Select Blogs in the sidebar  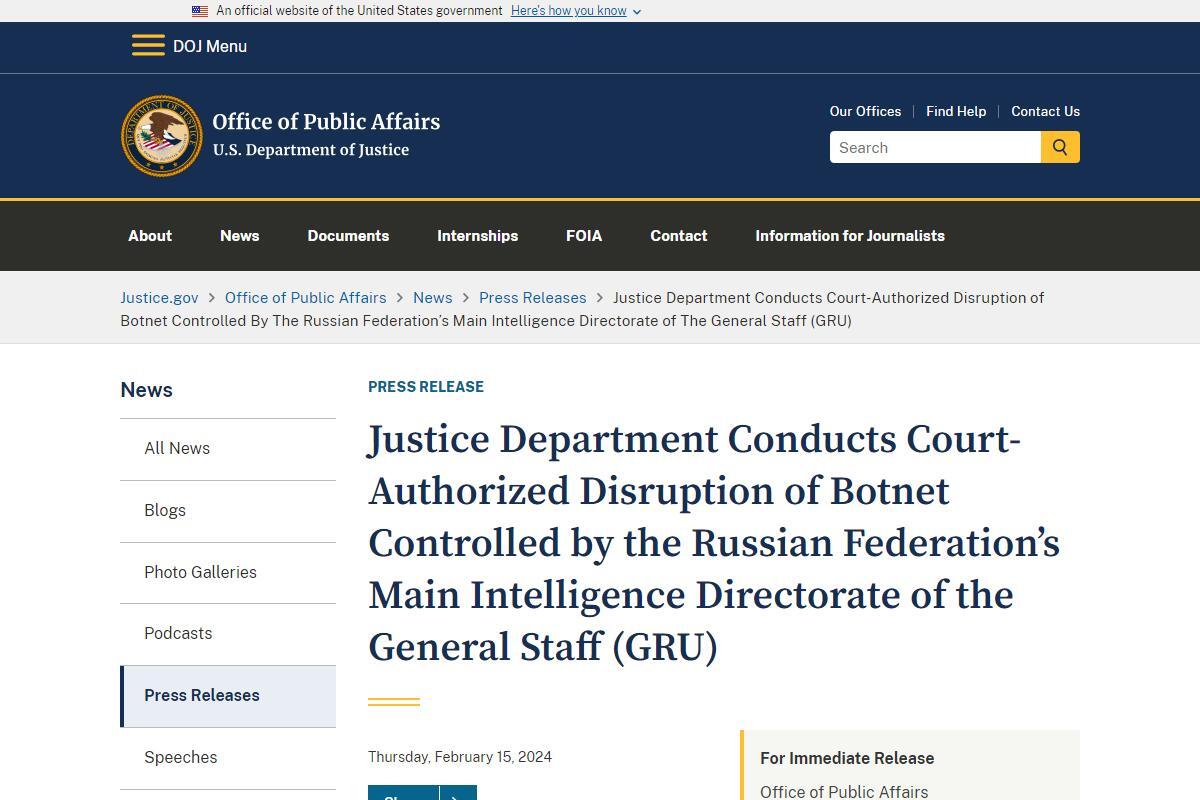point(228,511)
